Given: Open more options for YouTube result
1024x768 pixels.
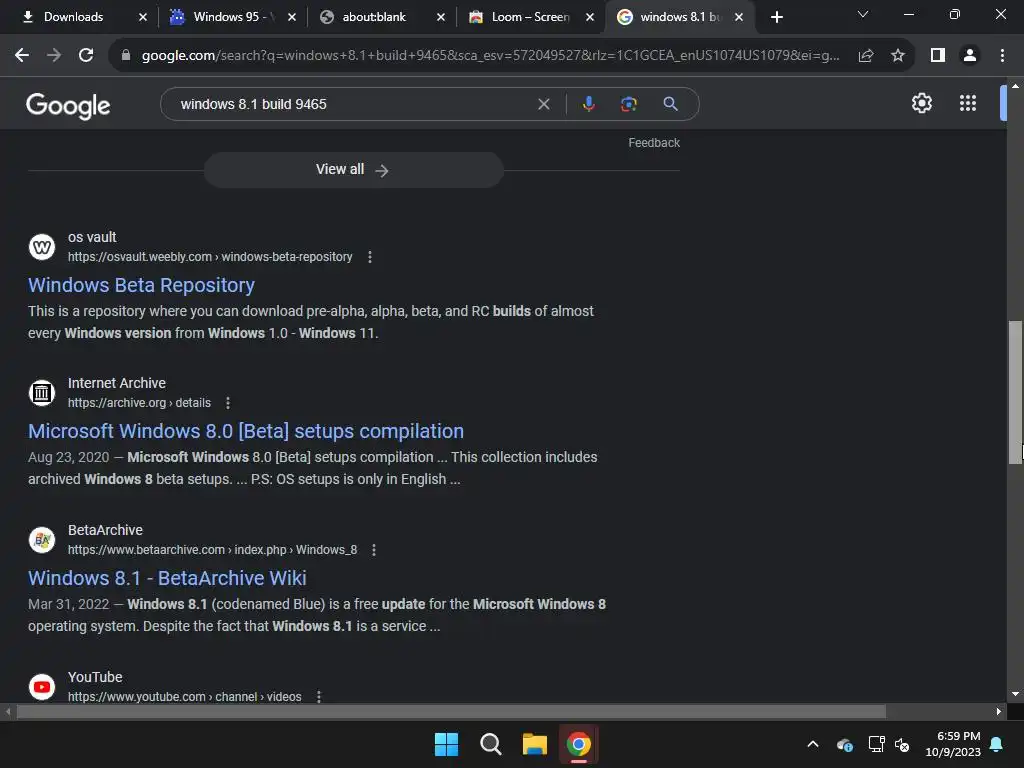Looking at the screenshot, I should point(319,697).
